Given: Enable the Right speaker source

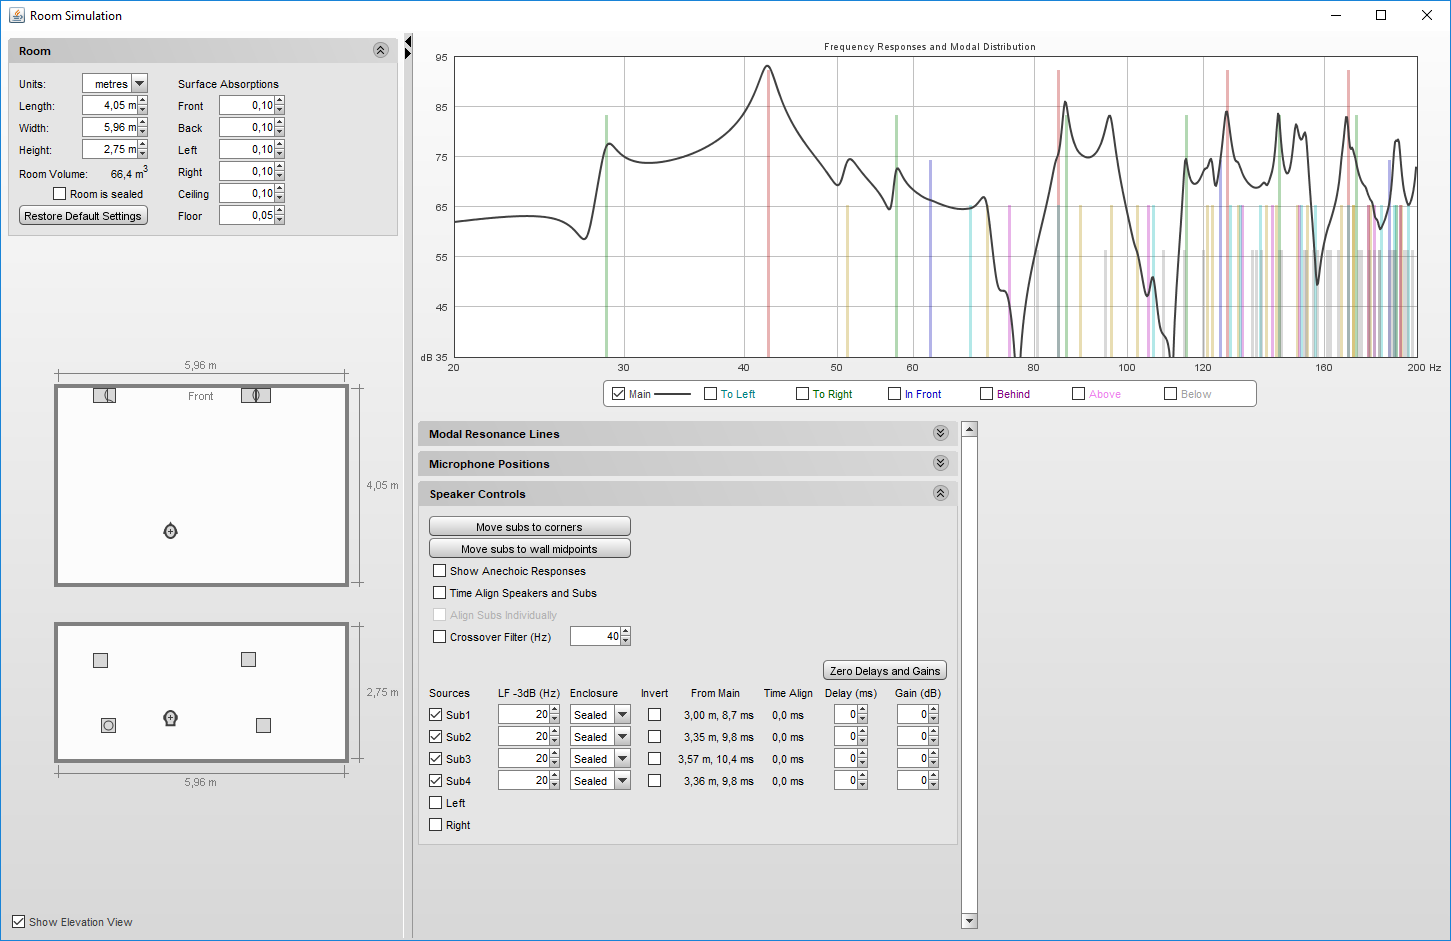Looking at the screenshot, I should [435, 825].
